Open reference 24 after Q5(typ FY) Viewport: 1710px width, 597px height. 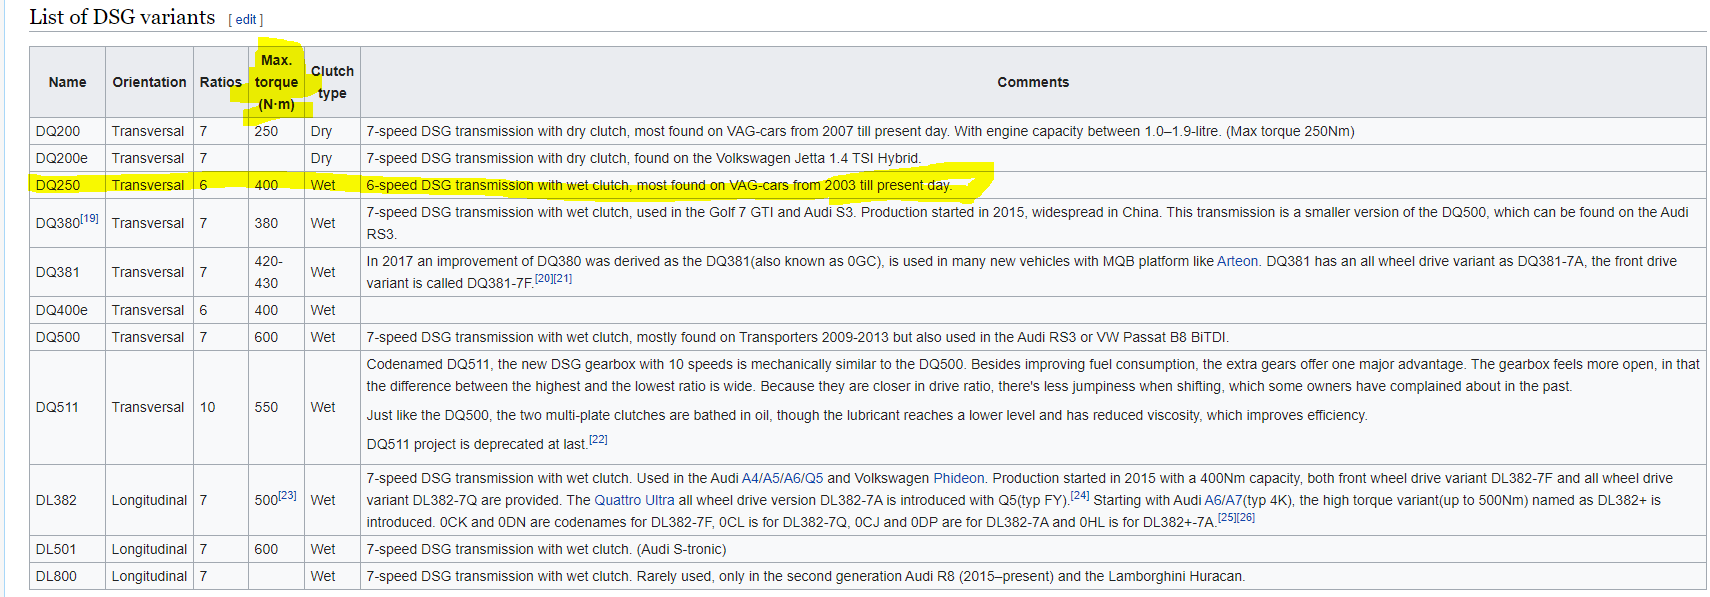tap(1080, 495)
